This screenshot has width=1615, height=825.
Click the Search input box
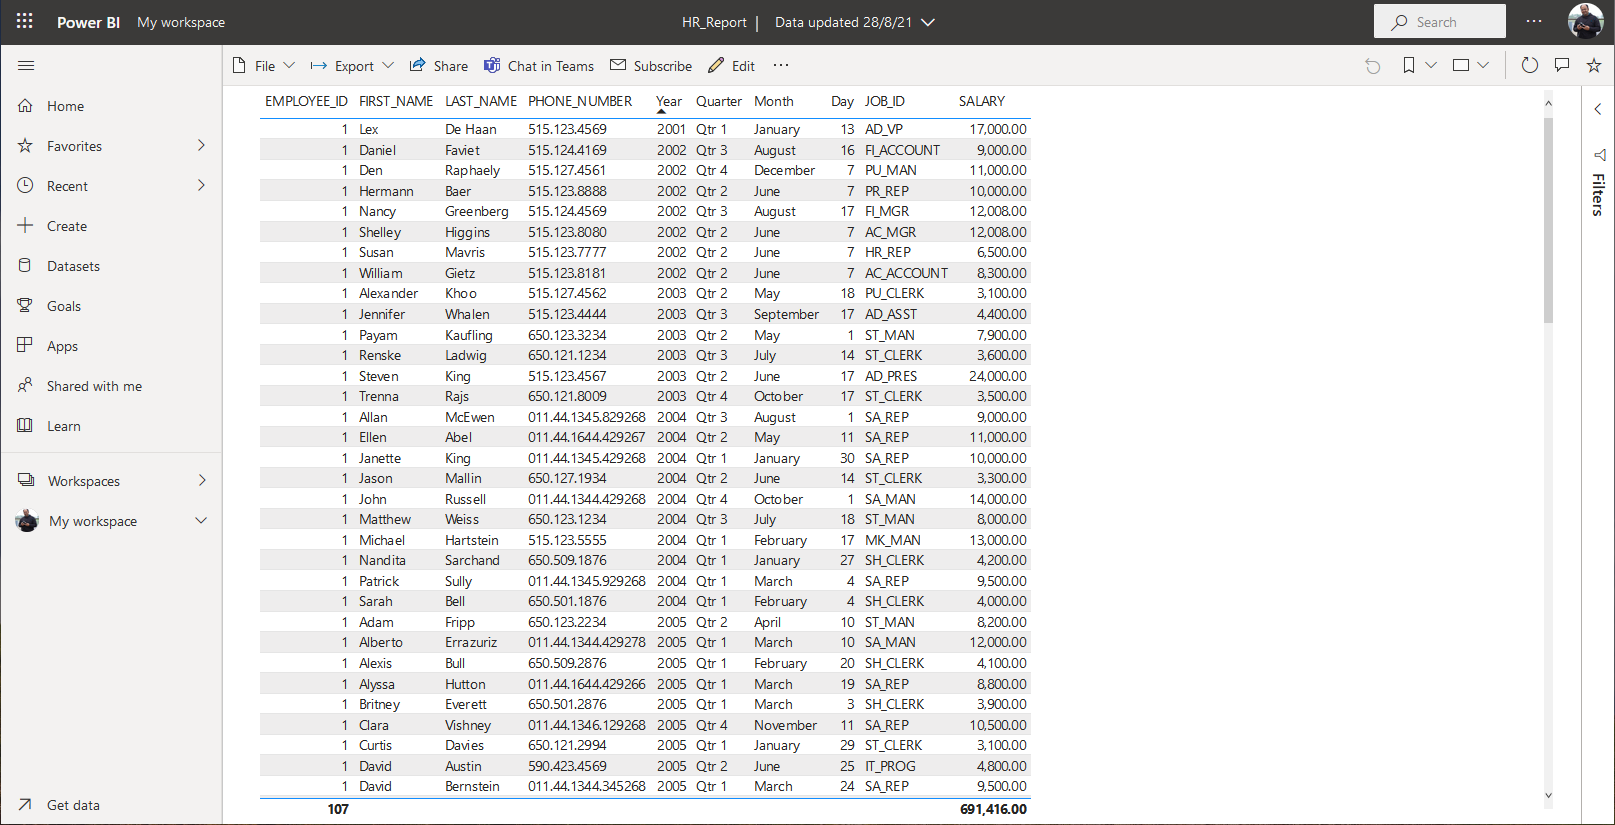pos(1439,22)
